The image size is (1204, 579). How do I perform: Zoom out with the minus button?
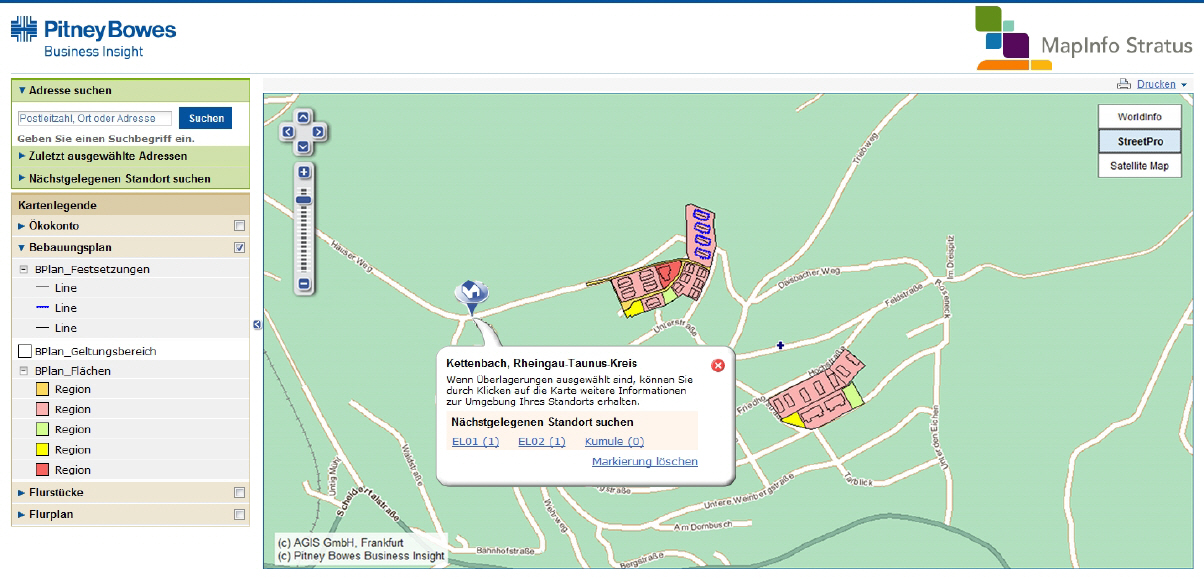pyautogui.click(x=304, y=285)
